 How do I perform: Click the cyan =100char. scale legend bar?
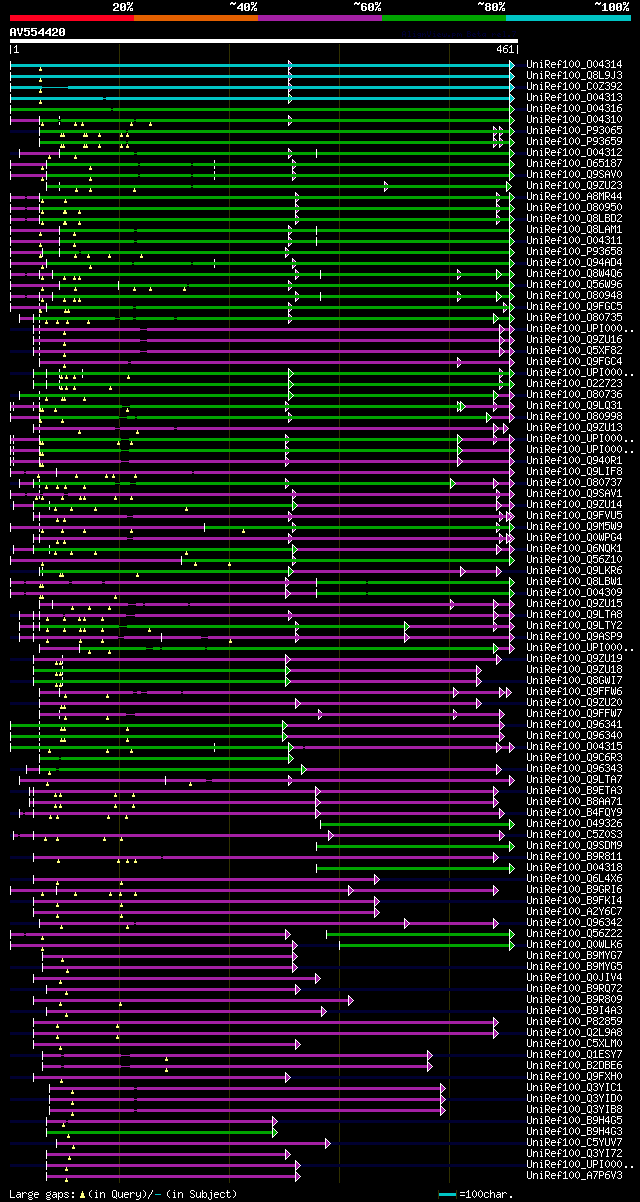tap(447, 1194)
